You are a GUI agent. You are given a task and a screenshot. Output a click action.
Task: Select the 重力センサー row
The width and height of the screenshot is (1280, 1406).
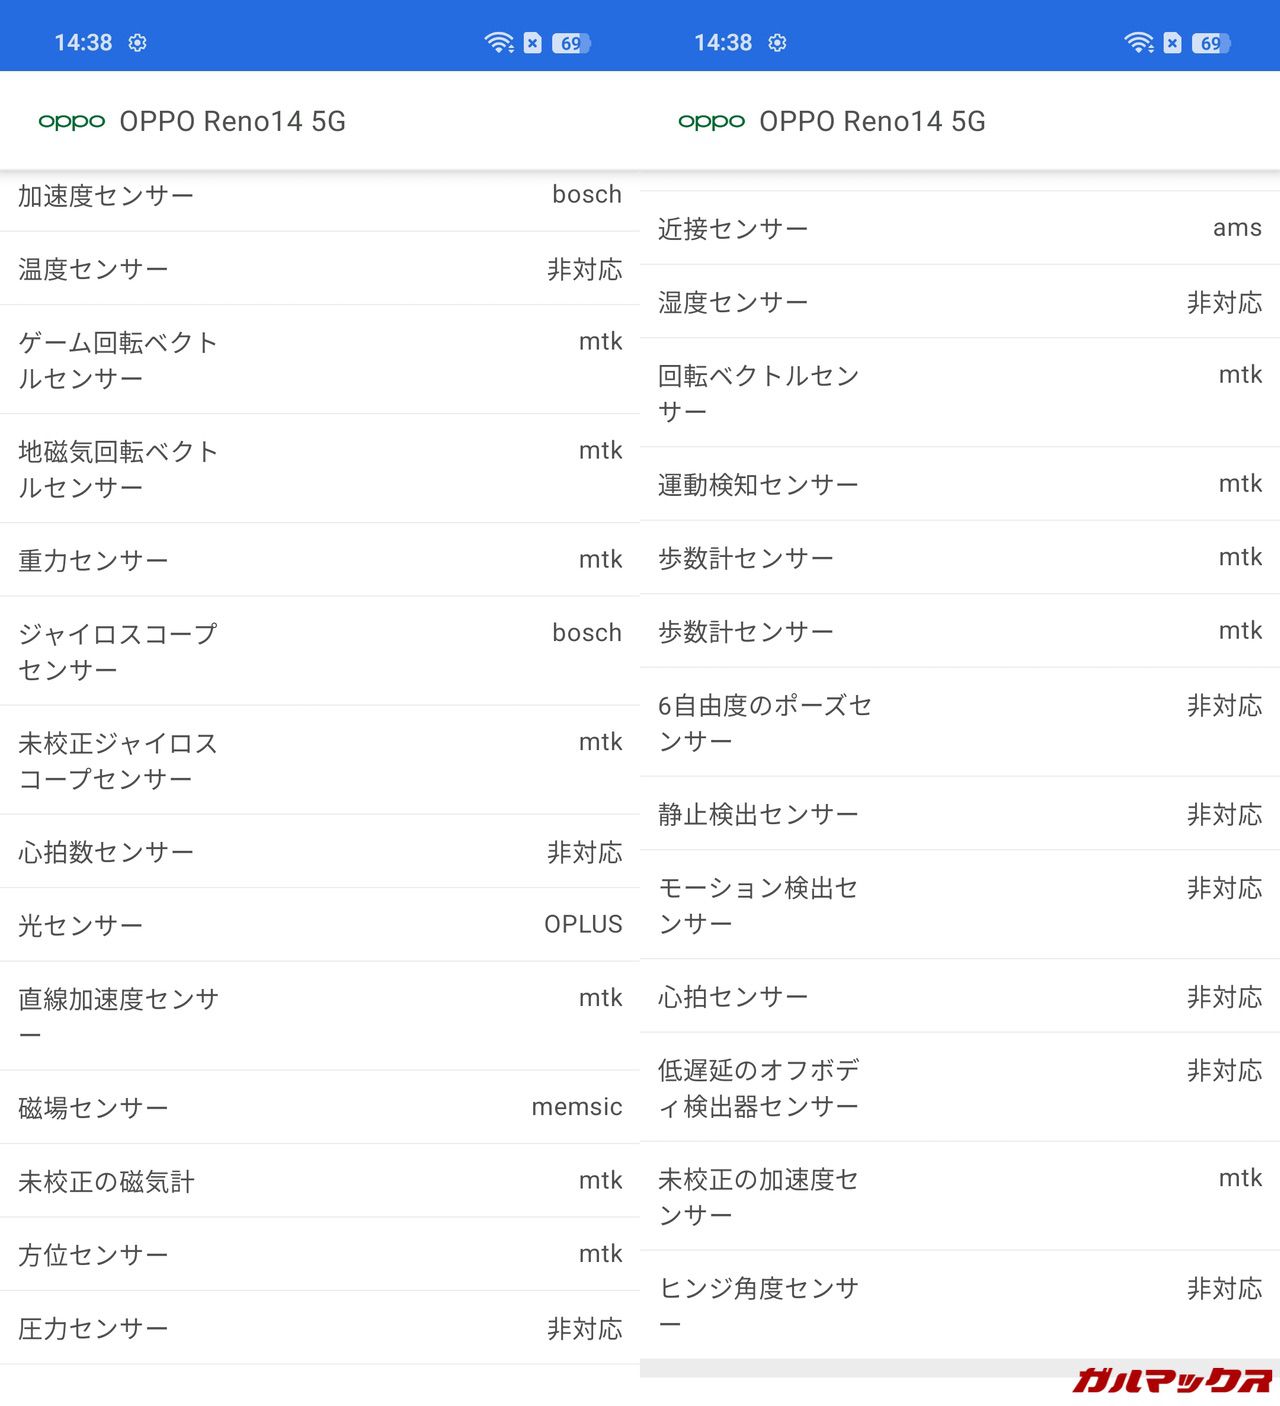320,560
